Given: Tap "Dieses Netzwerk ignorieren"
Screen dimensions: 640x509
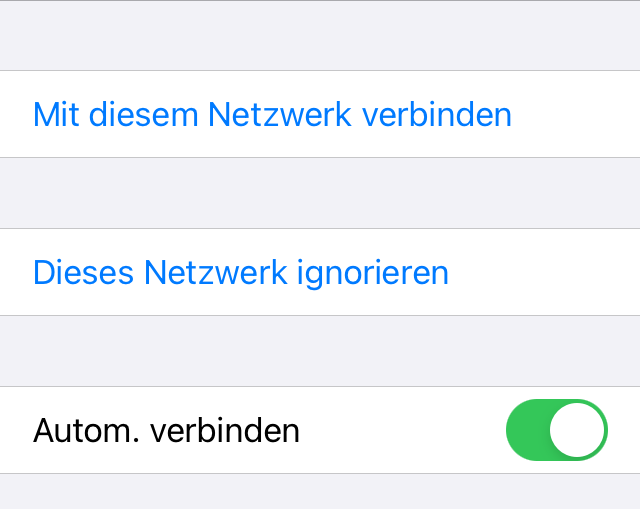Looking at the screenshot, I should tap(240, 272).
